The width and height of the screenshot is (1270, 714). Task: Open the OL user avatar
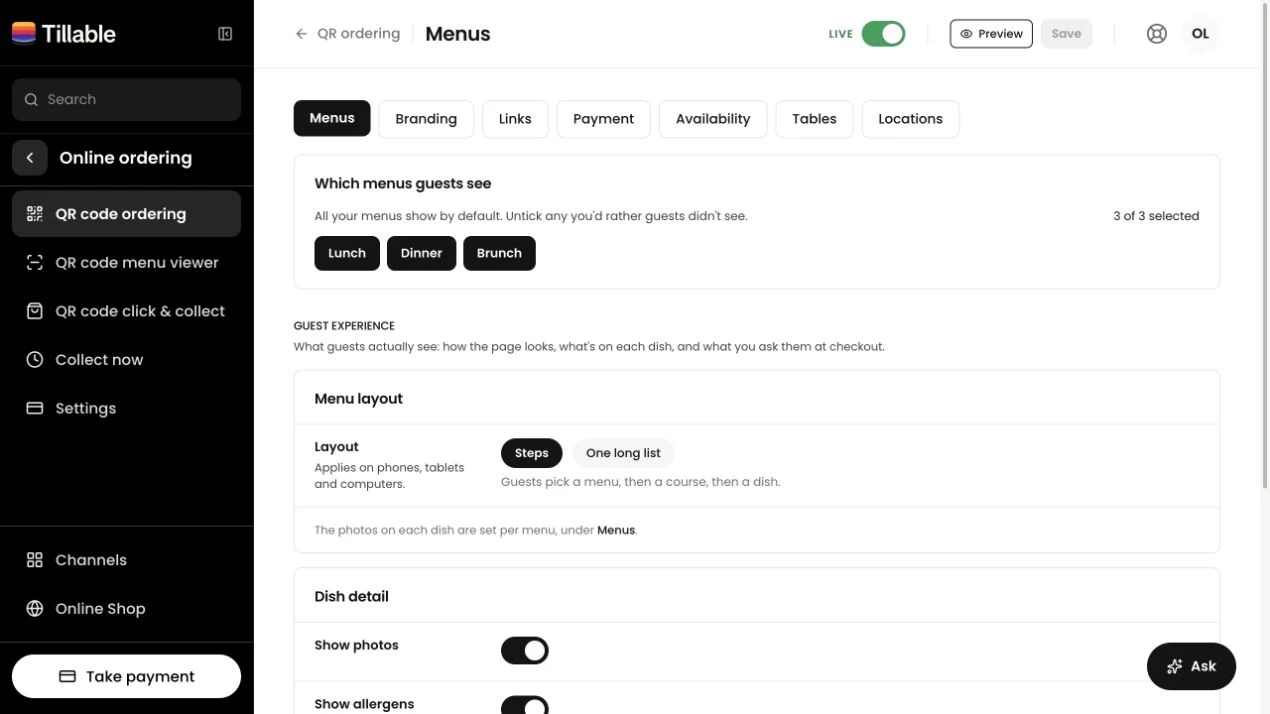pyautogui.click(x=1201, y=34)
